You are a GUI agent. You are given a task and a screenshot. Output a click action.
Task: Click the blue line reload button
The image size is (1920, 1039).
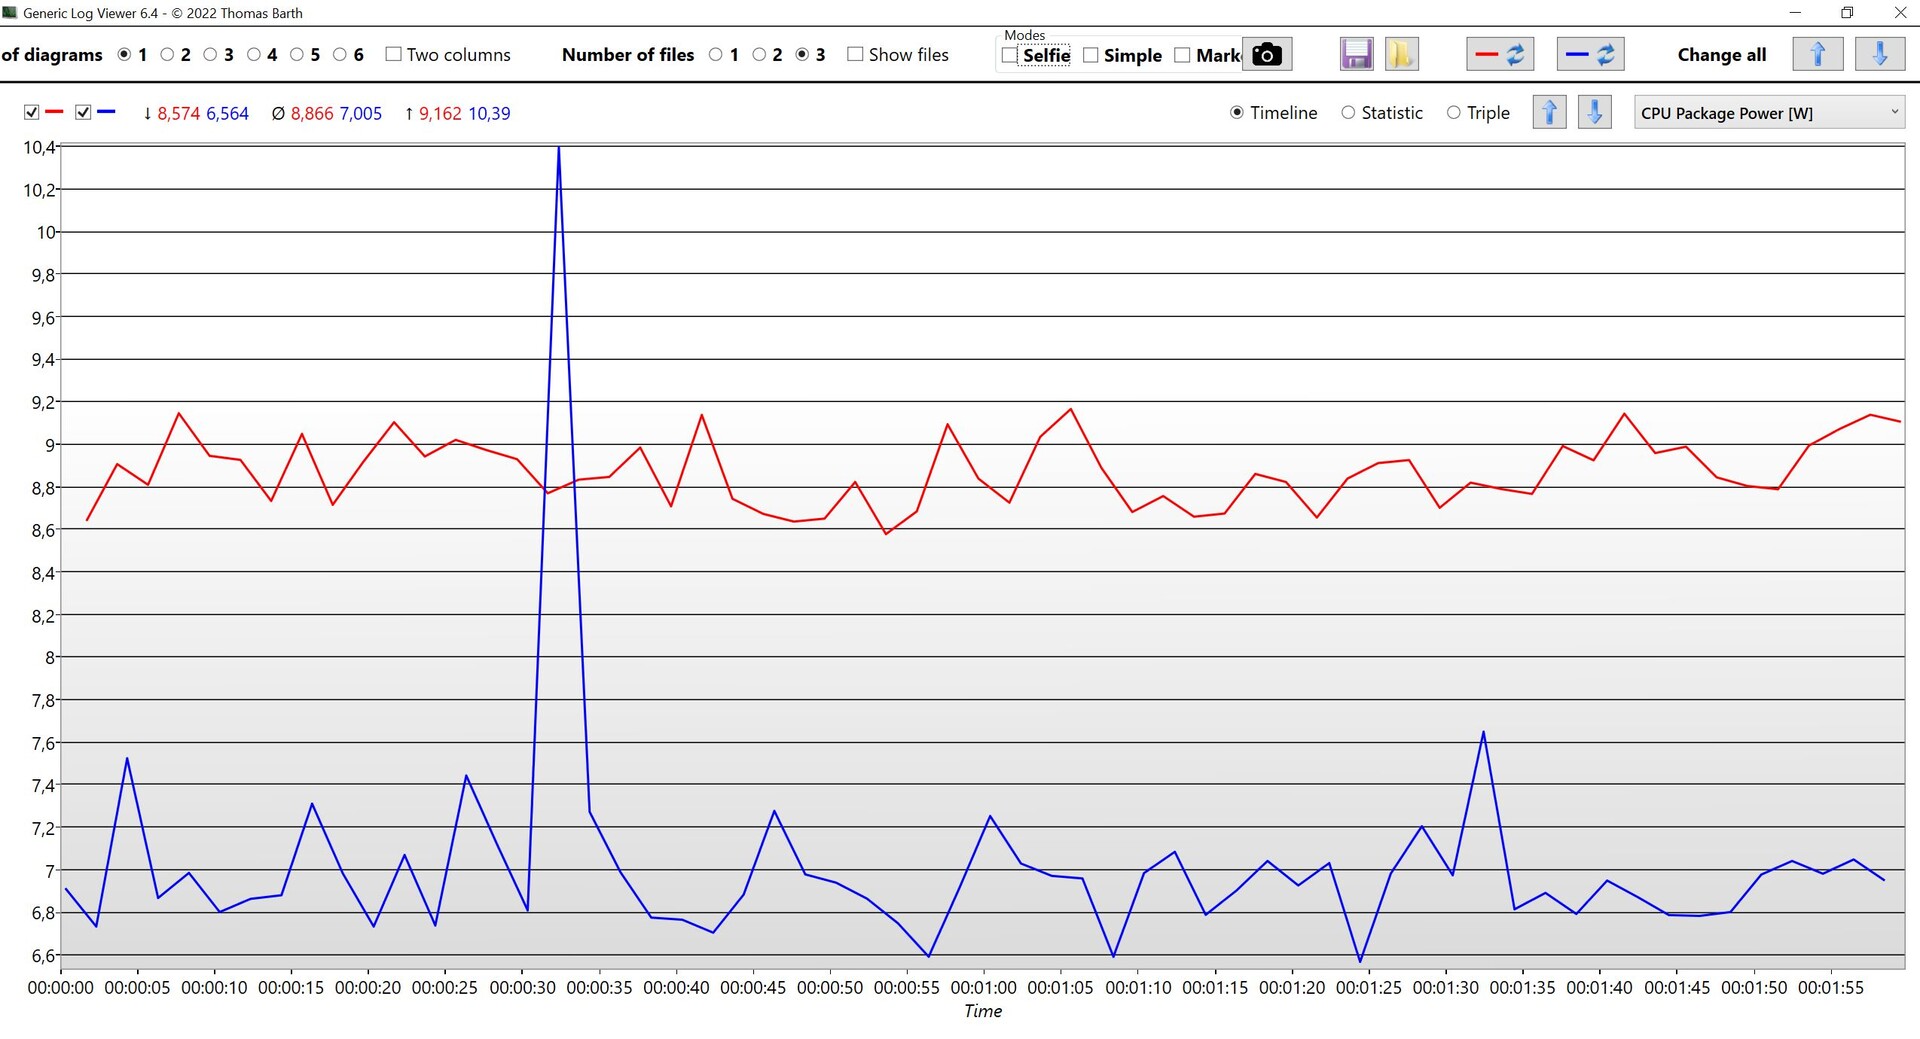tap(1590, 55)
